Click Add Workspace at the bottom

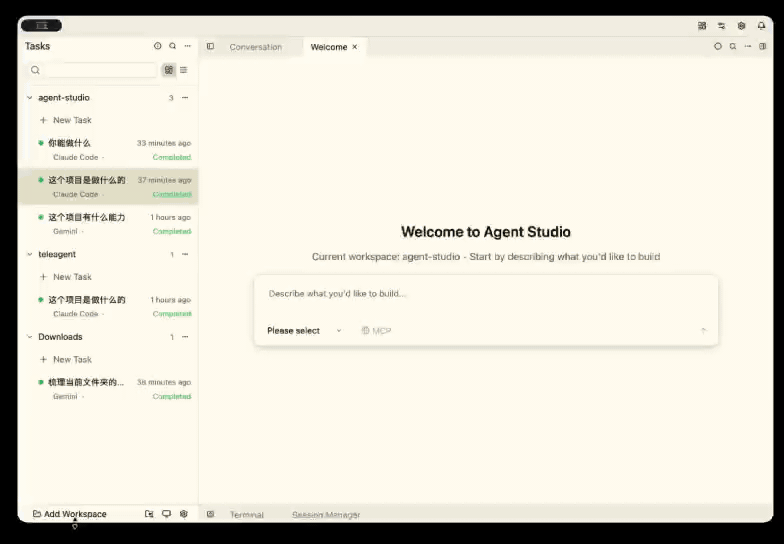(x=70, y=514)
